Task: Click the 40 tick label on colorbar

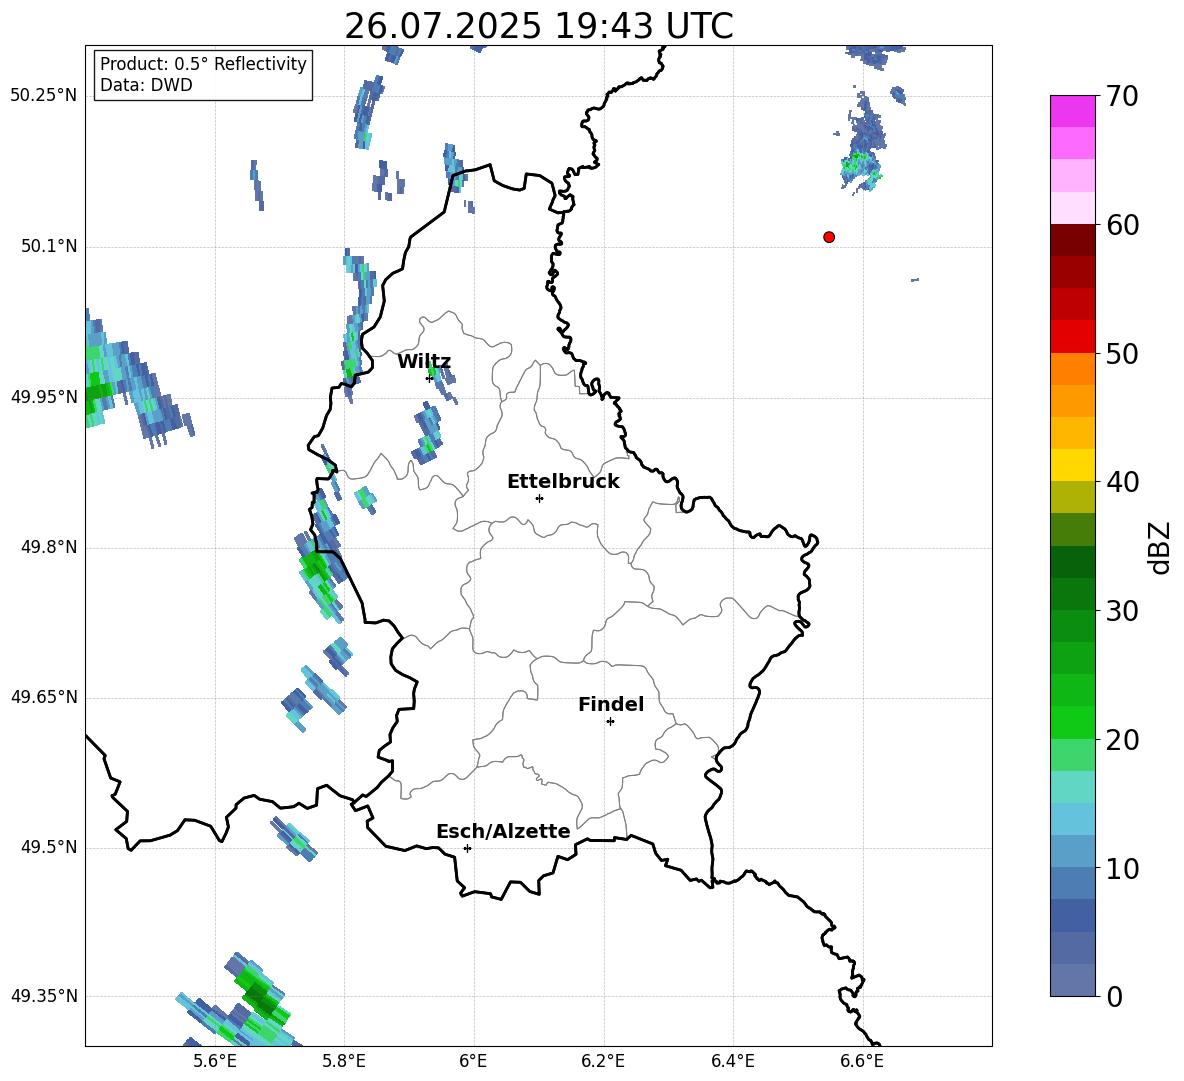Action: coord(1122,482)
